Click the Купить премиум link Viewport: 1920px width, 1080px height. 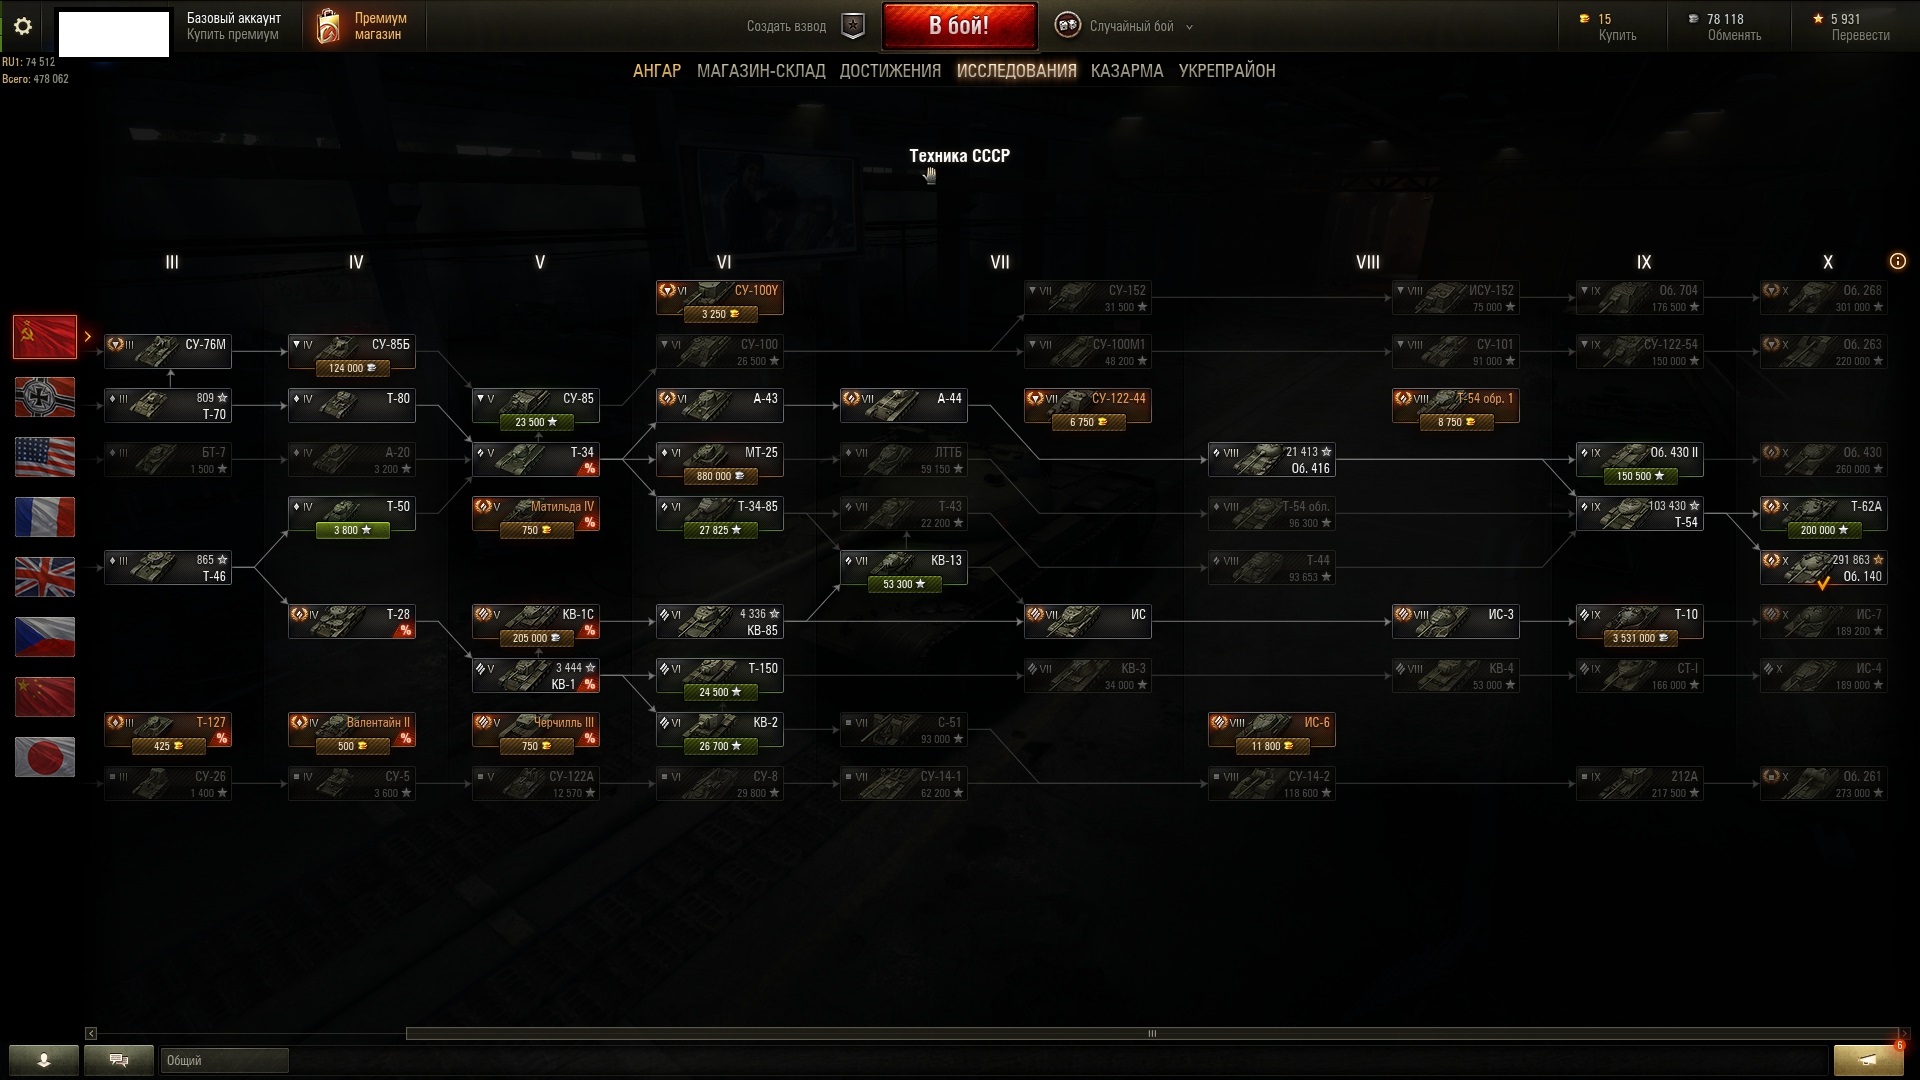(x=232, y=35)
